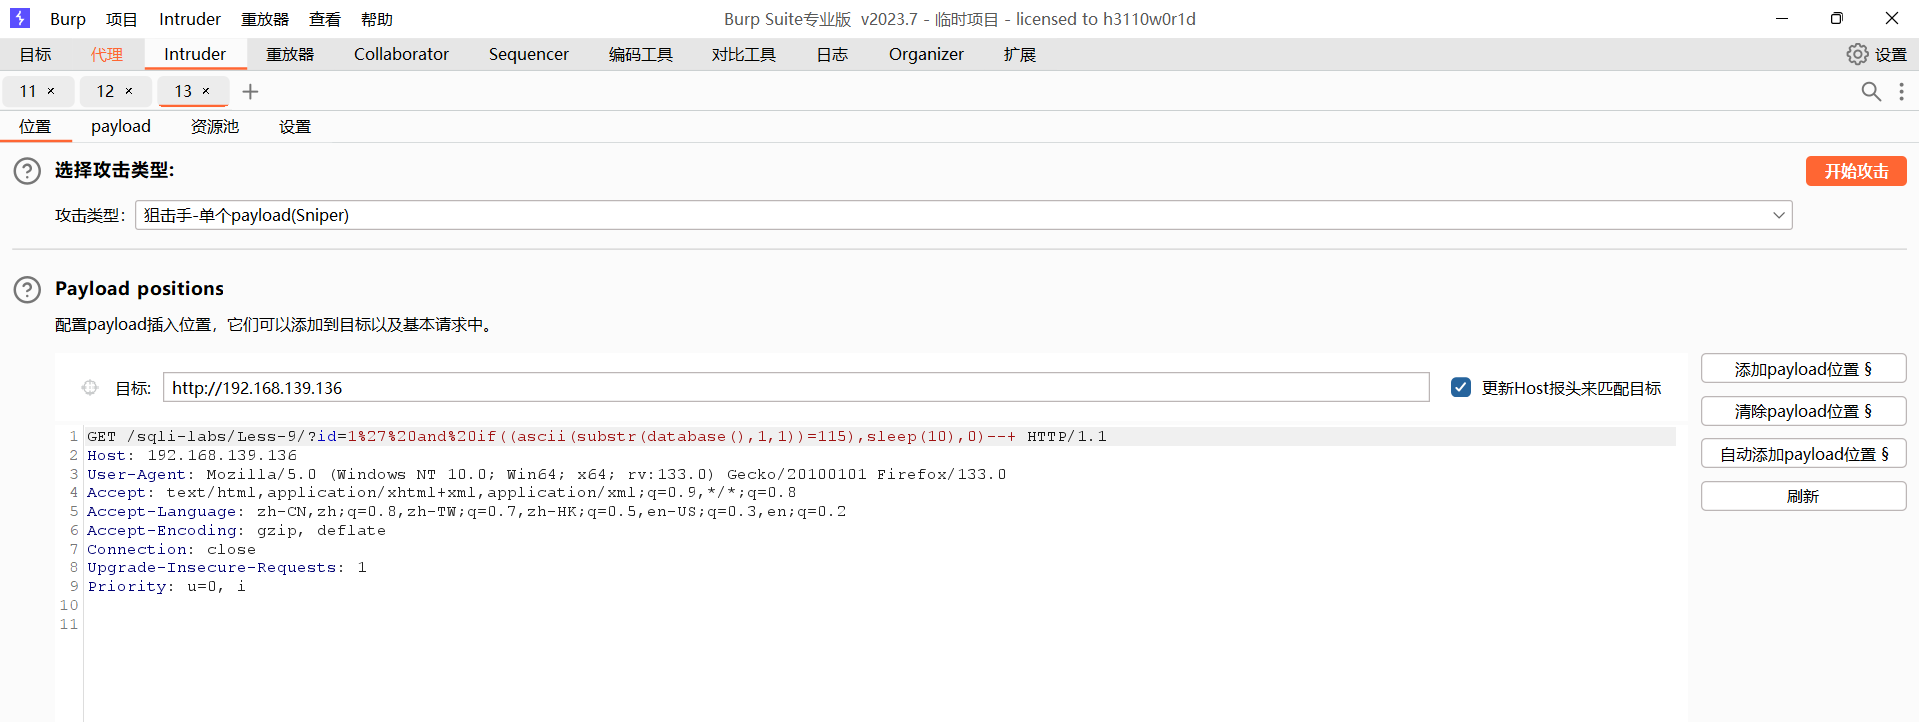Close Intruder tab 12
Image resolution: width=1919 pixels, height=722 pixels.
[129, 91]
